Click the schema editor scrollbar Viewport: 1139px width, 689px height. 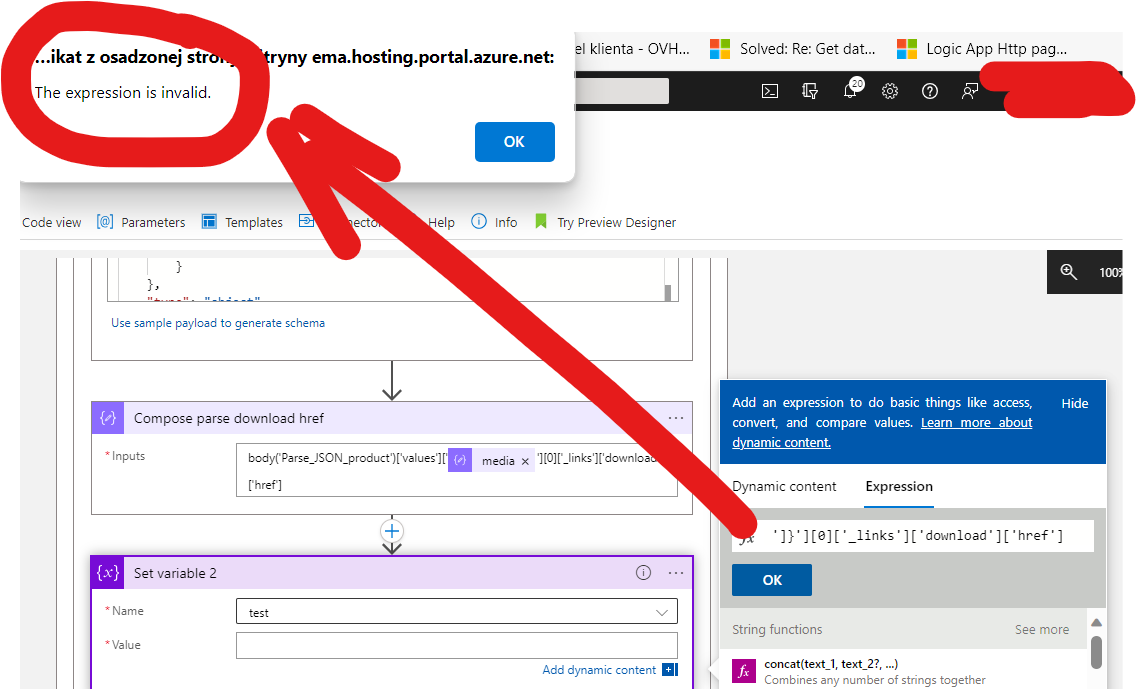tap(668, 292)
